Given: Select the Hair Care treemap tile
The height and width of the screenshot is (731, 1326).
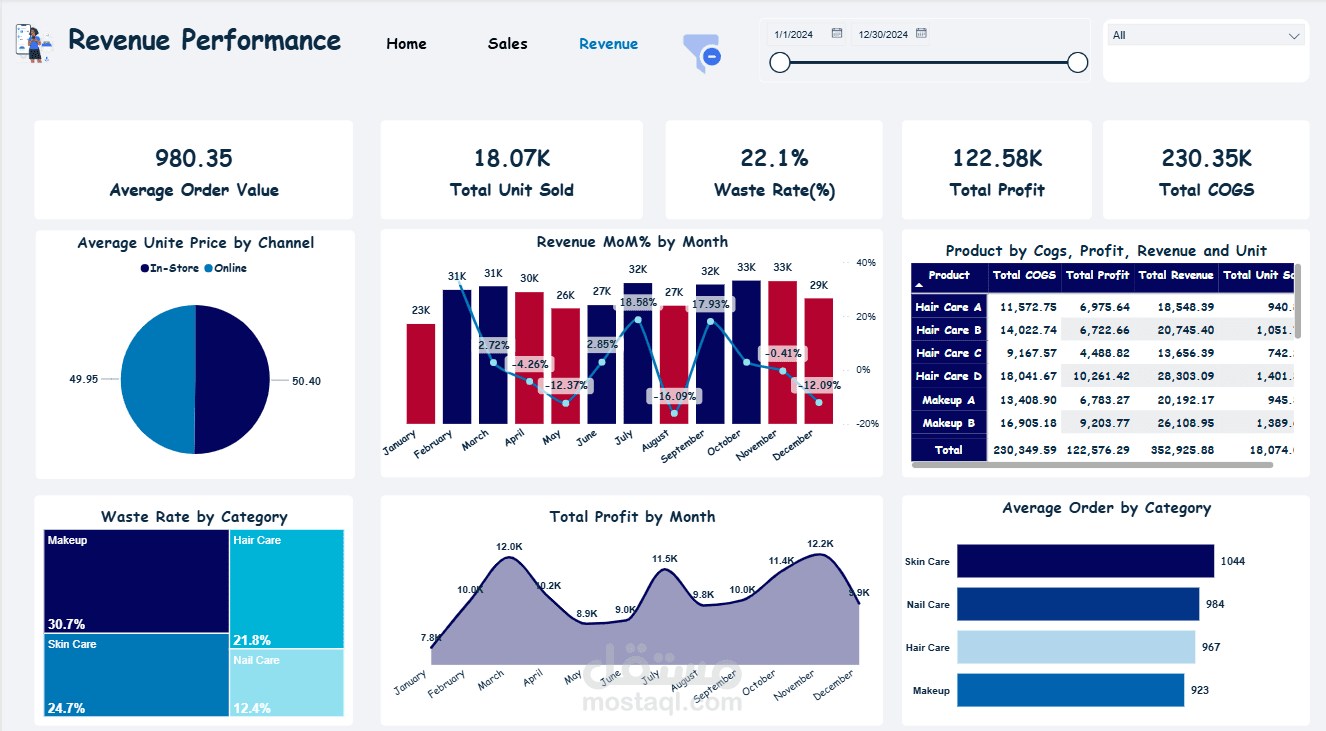Looking at the screenshot, I should 286,589.
